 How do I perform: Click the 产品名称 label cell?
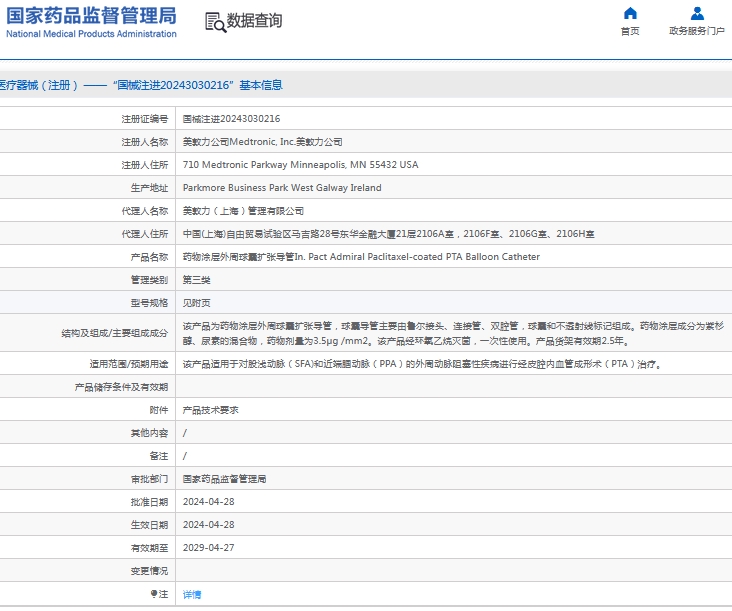88,257
